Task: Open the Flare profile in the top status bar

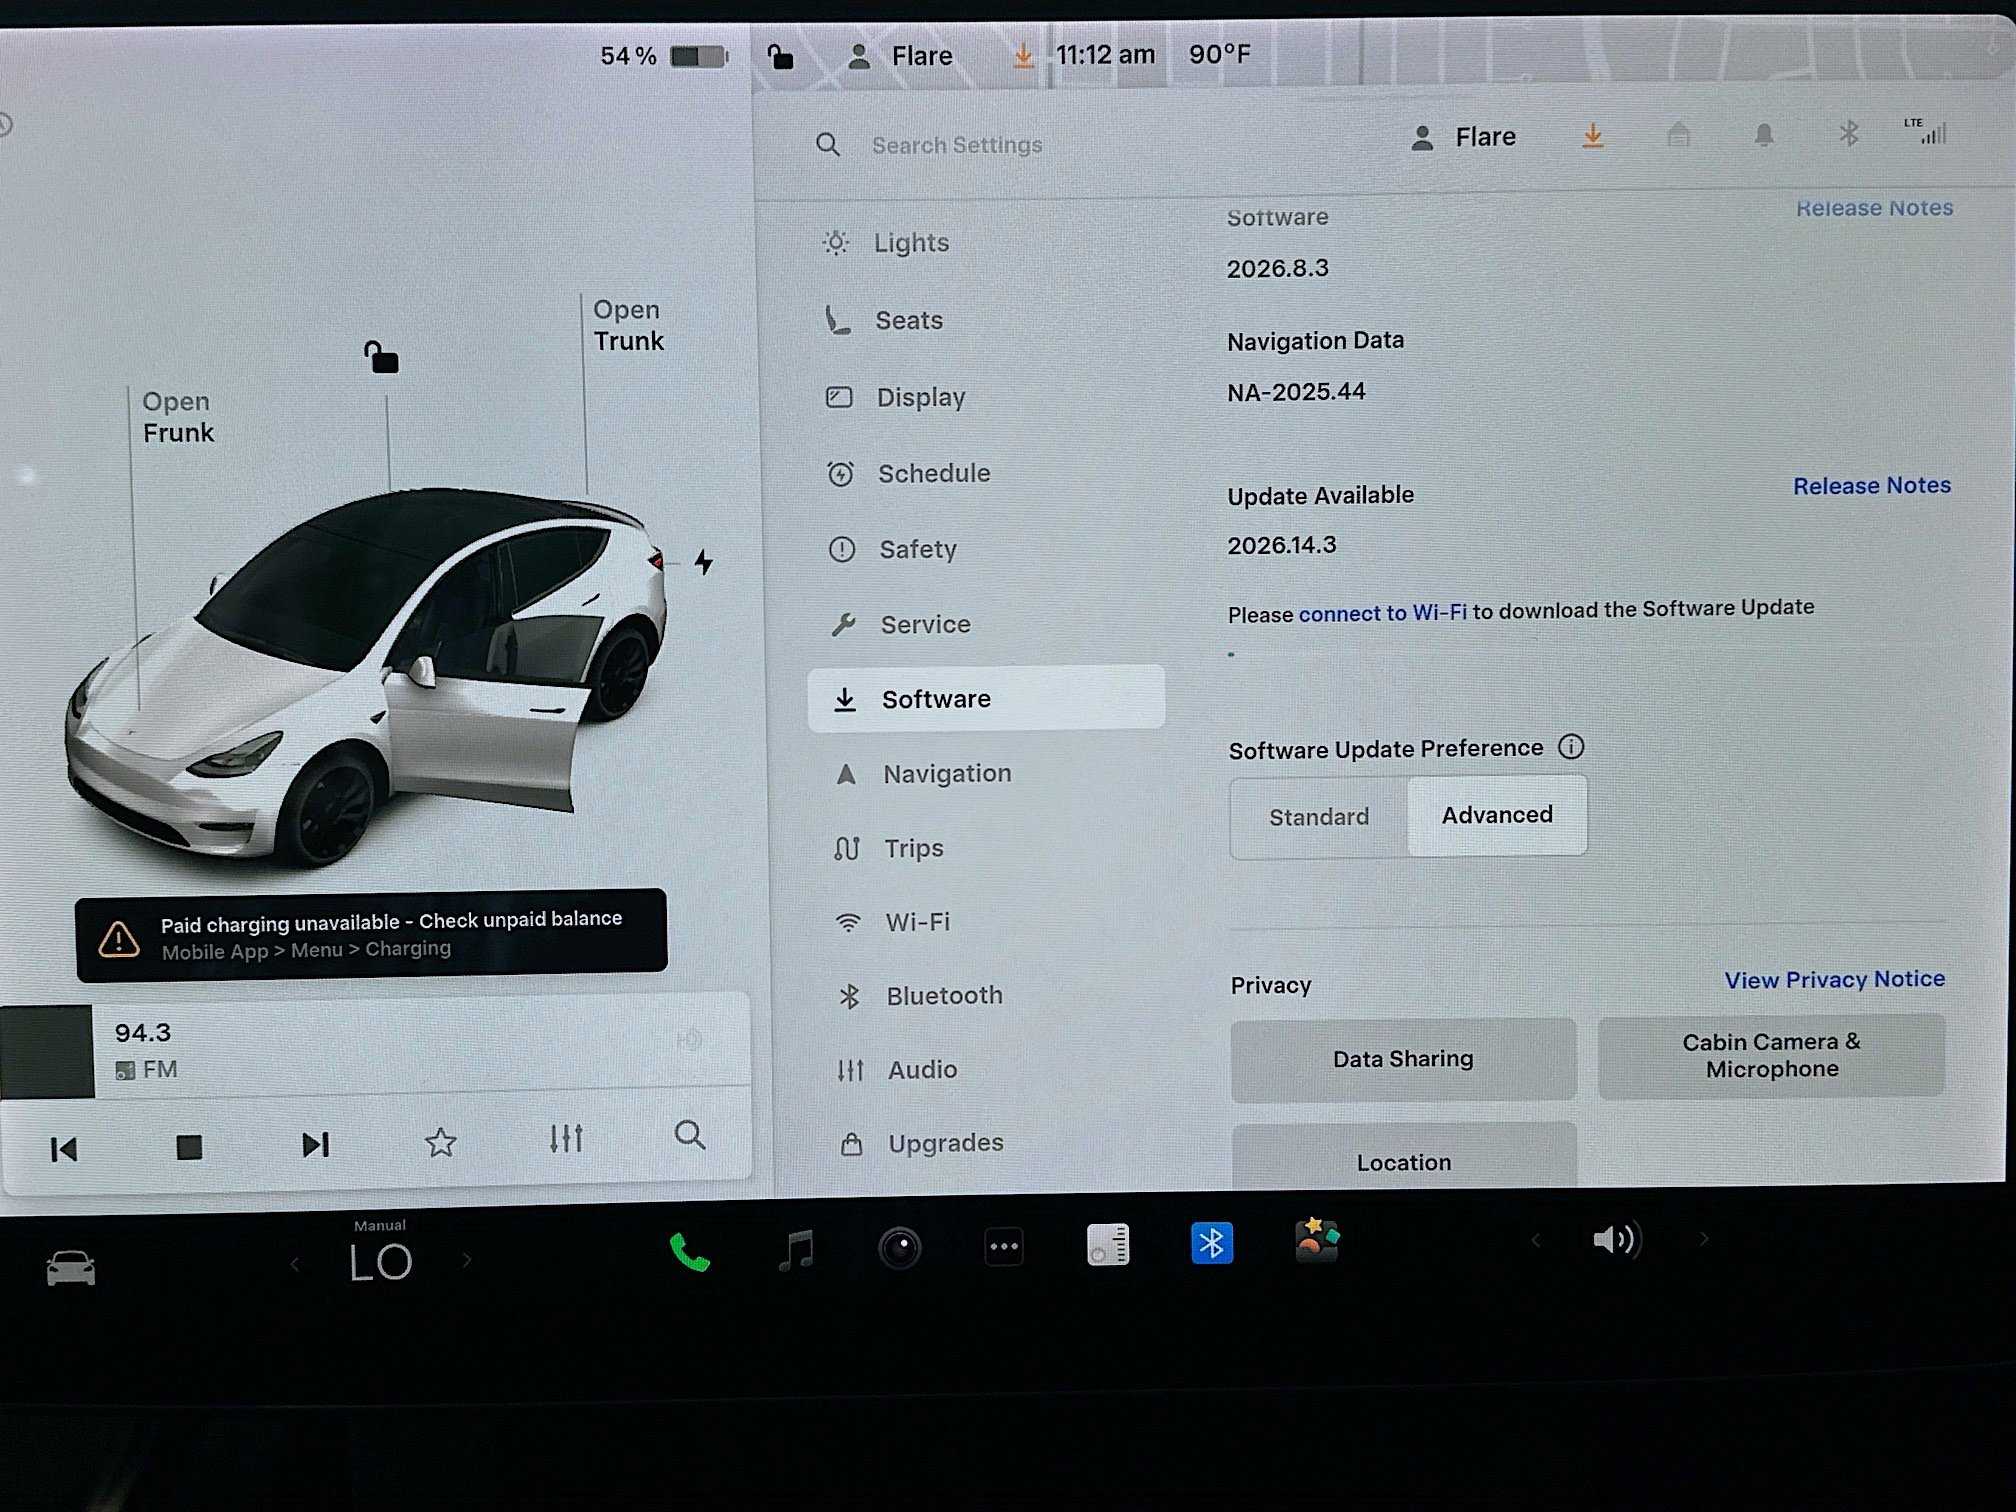Action: (x=900, y=56)
